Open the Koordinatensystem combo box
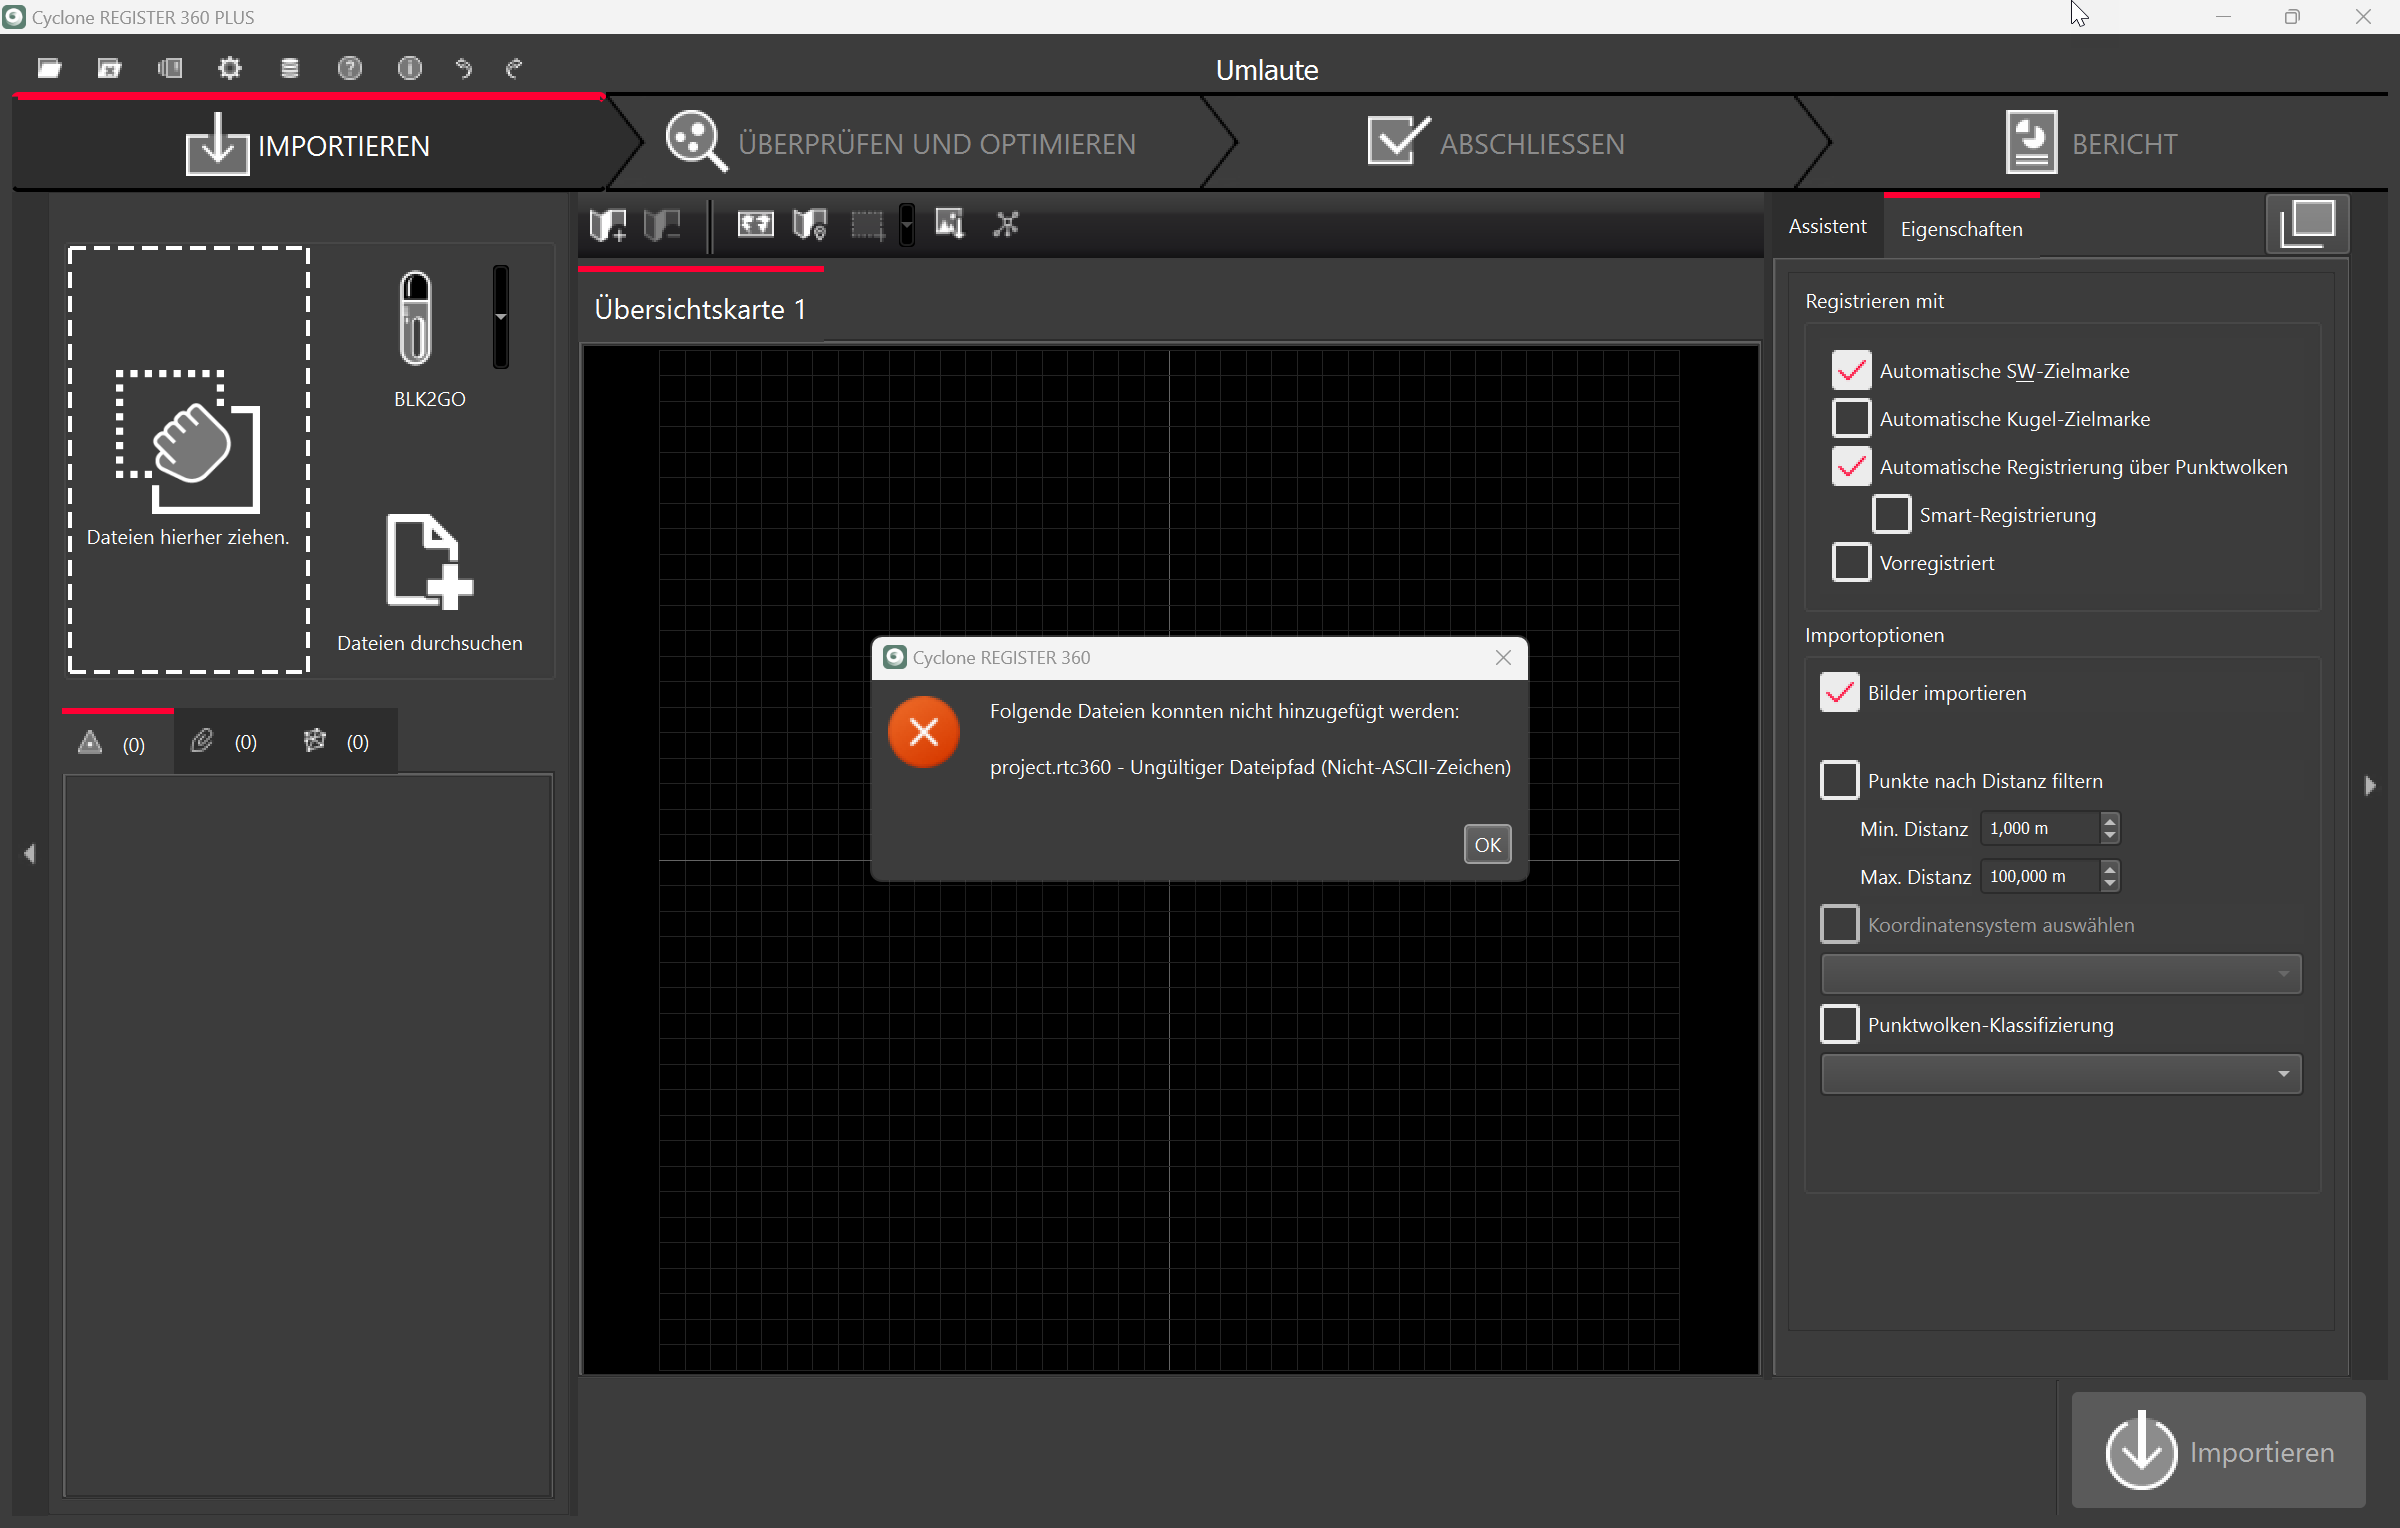Viewport: 2400px width, 1528px height. 2061,974
